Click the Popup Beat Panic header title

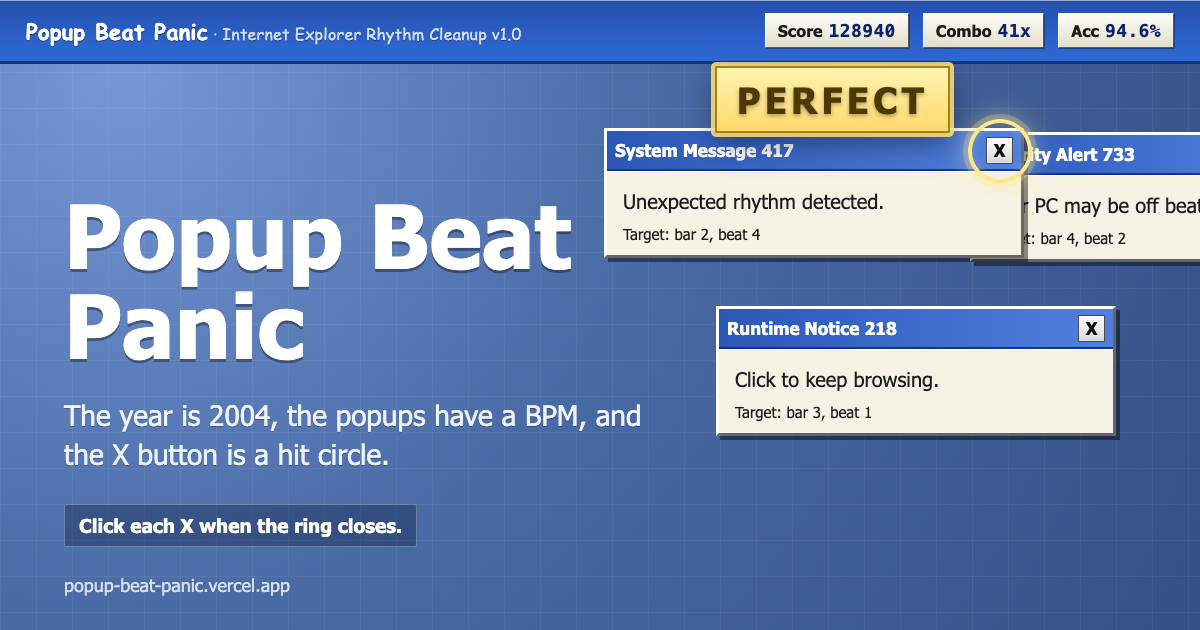pos(117,32)
